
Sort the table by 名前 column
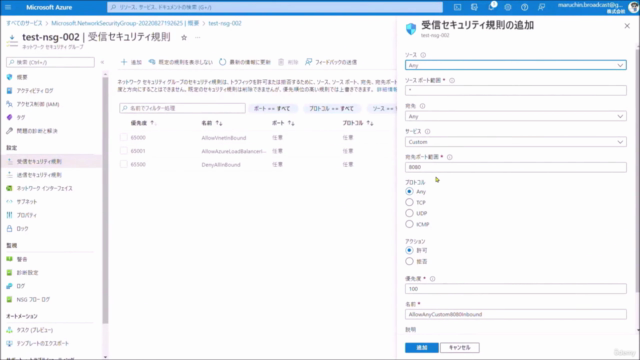coord(211,123)
